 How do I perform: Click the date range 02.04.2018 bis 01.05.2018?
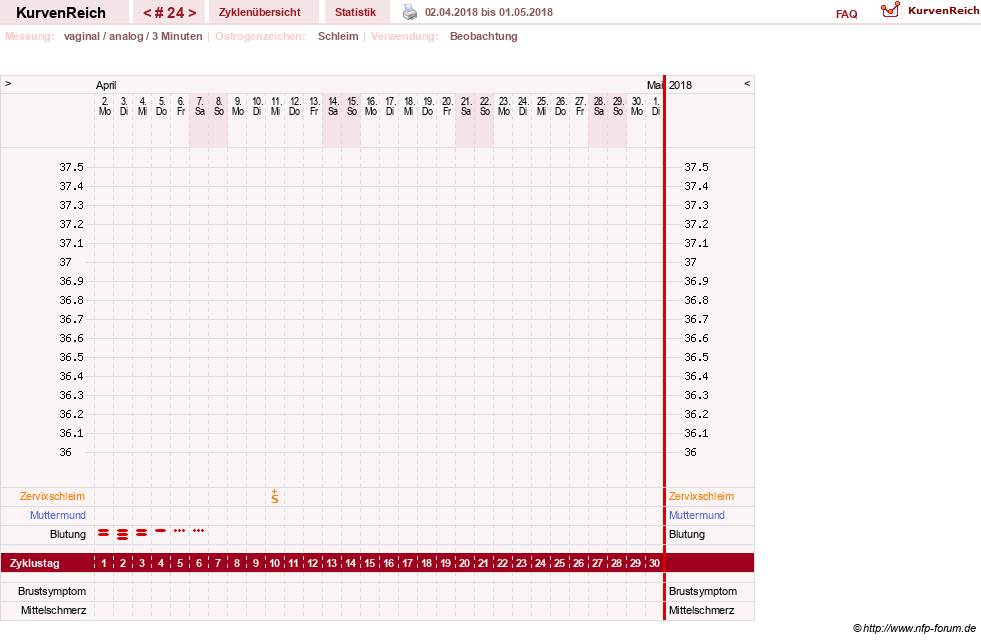pyautogui.click(x=489, y=12)
